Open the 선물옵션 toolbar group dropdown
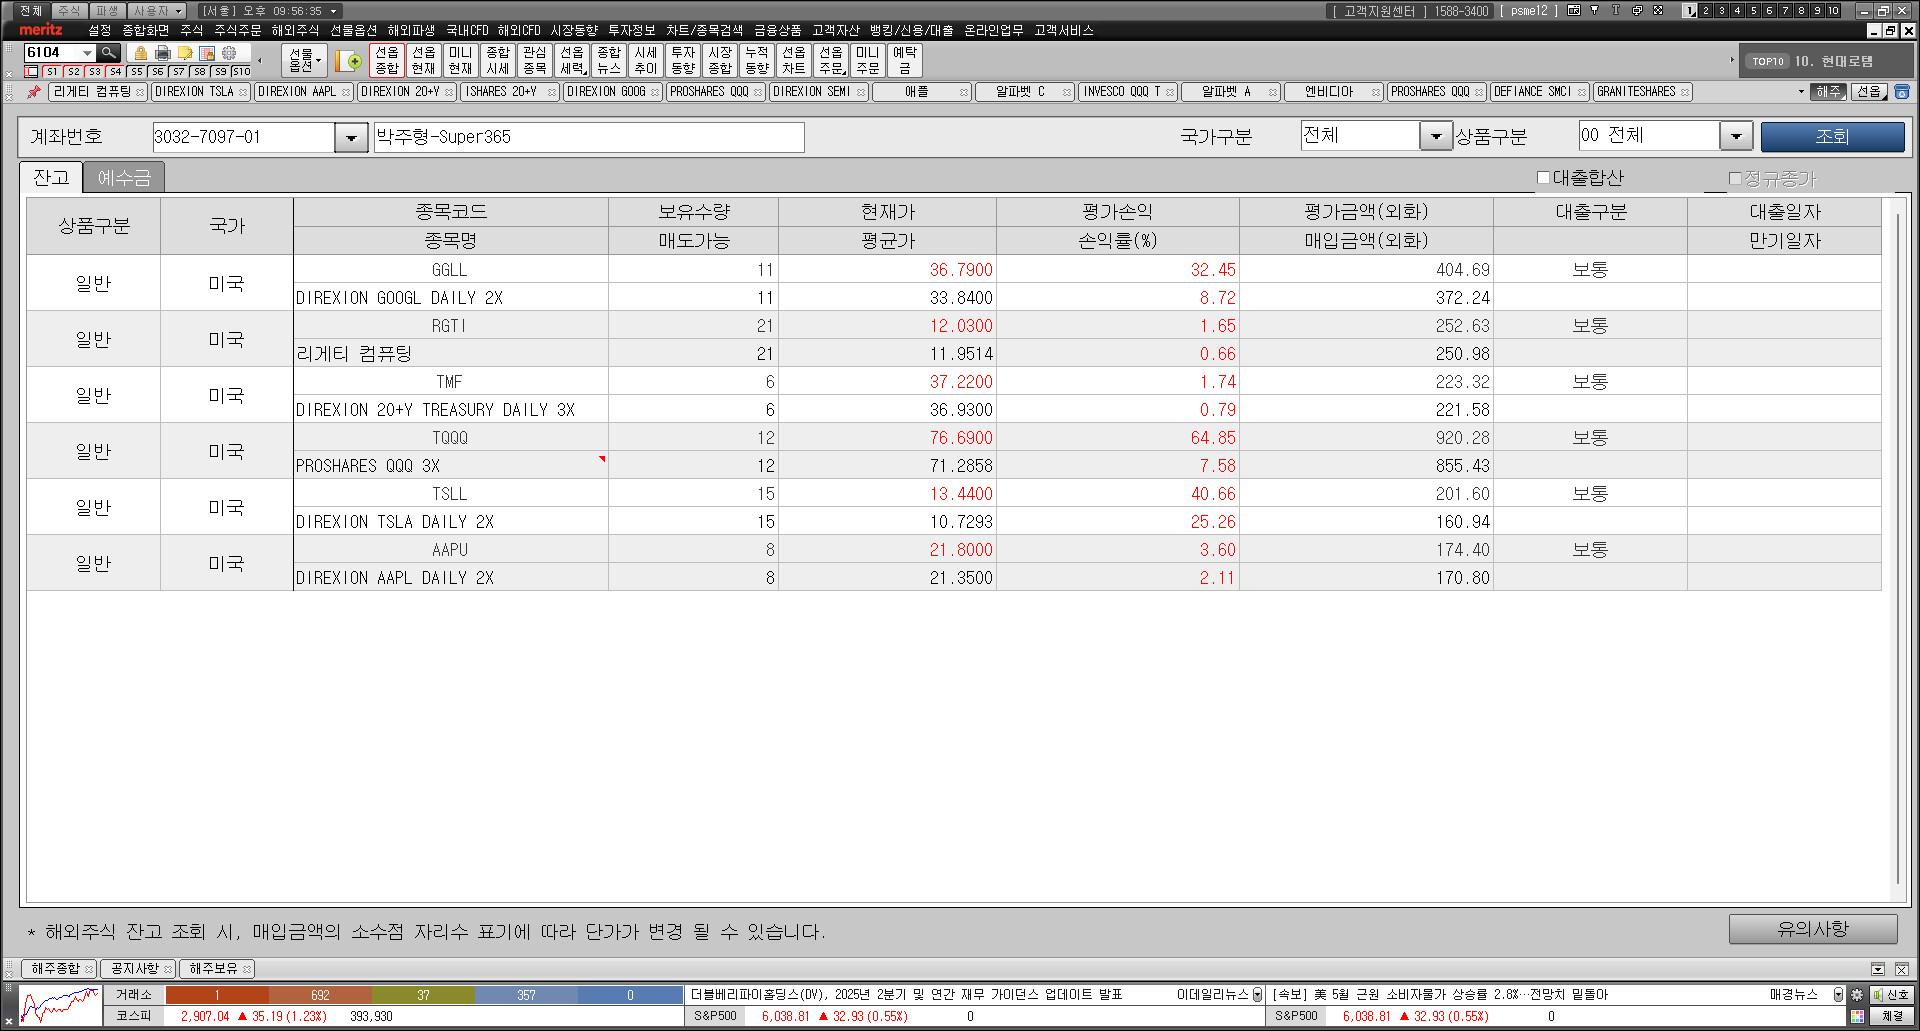 click(304, 60)
